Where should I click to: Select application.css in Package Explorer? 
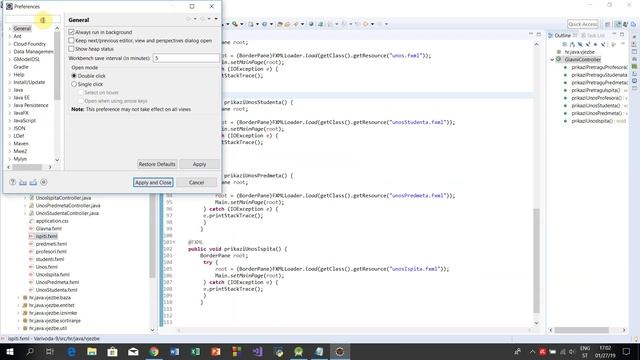(52, 221)
